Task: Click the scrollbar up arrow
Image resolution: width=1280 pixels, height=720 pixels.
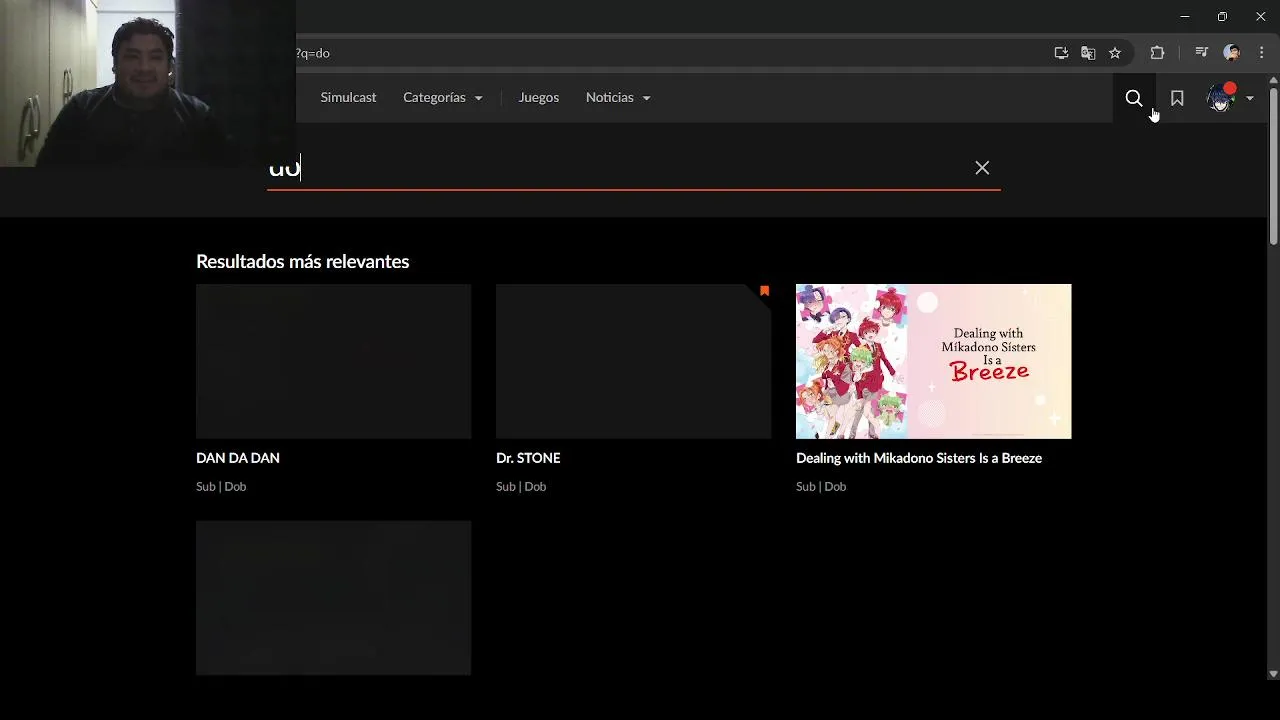Action: [1273, 81]
